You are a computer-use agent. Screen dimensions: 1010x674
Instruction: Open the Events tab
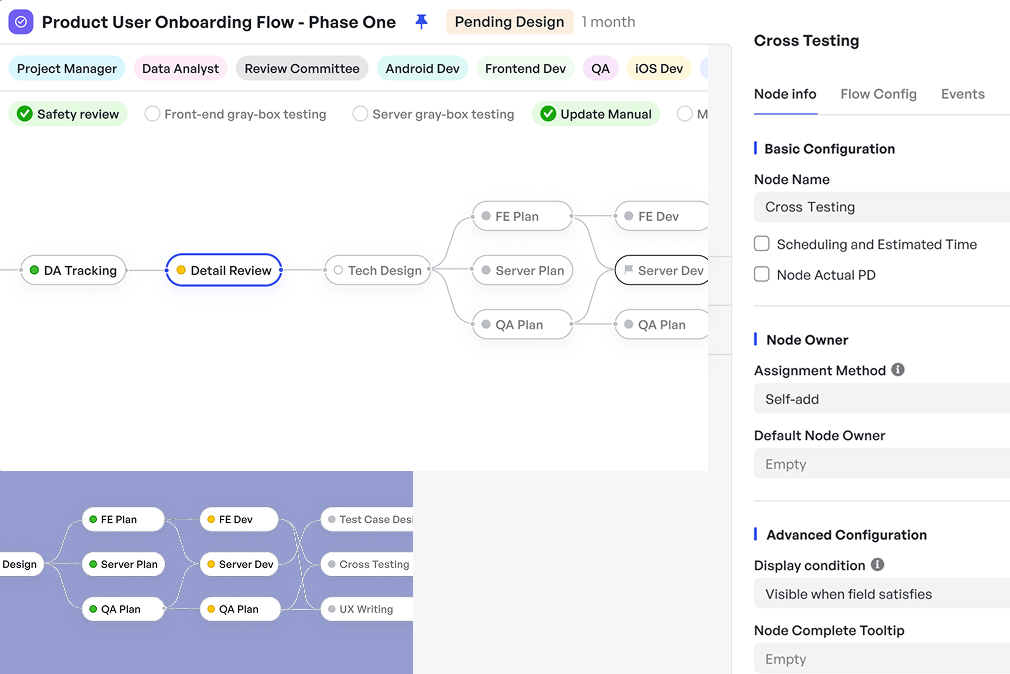pos(962,94)
